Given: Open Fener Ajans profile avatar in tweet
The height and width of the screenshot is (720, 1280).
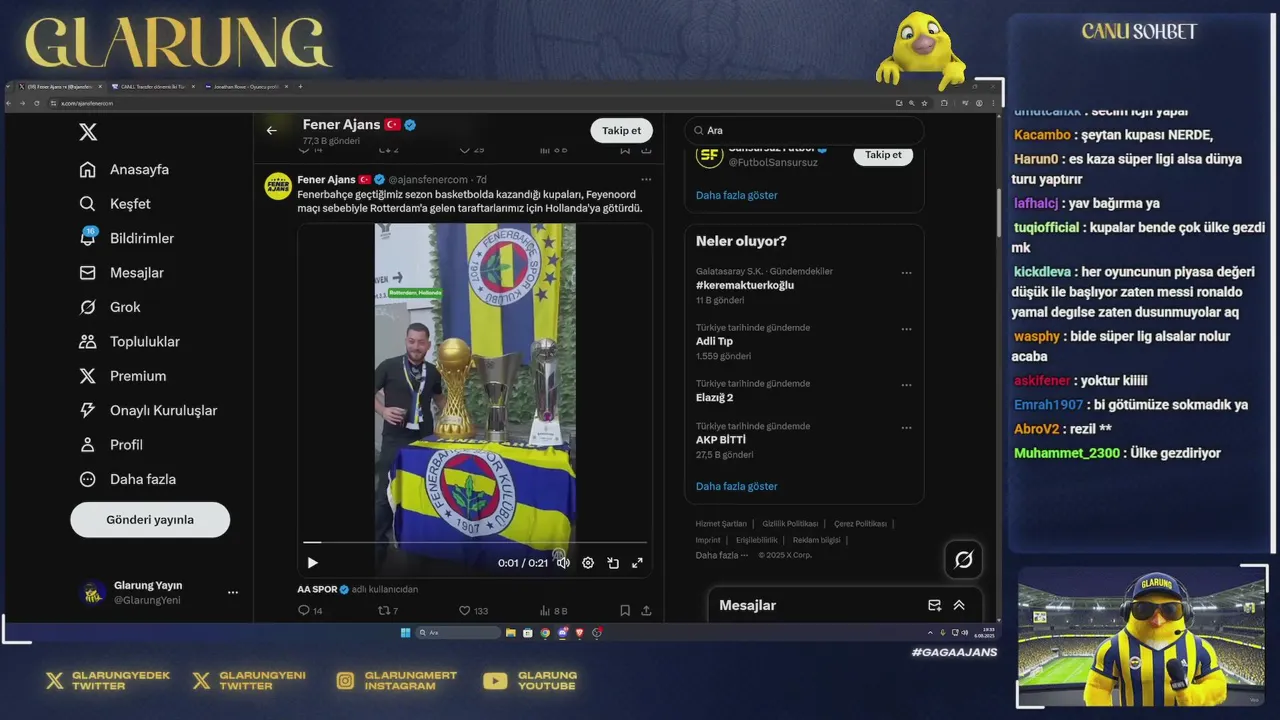Looking at the screenshot, I should click(x=278, y=186).
